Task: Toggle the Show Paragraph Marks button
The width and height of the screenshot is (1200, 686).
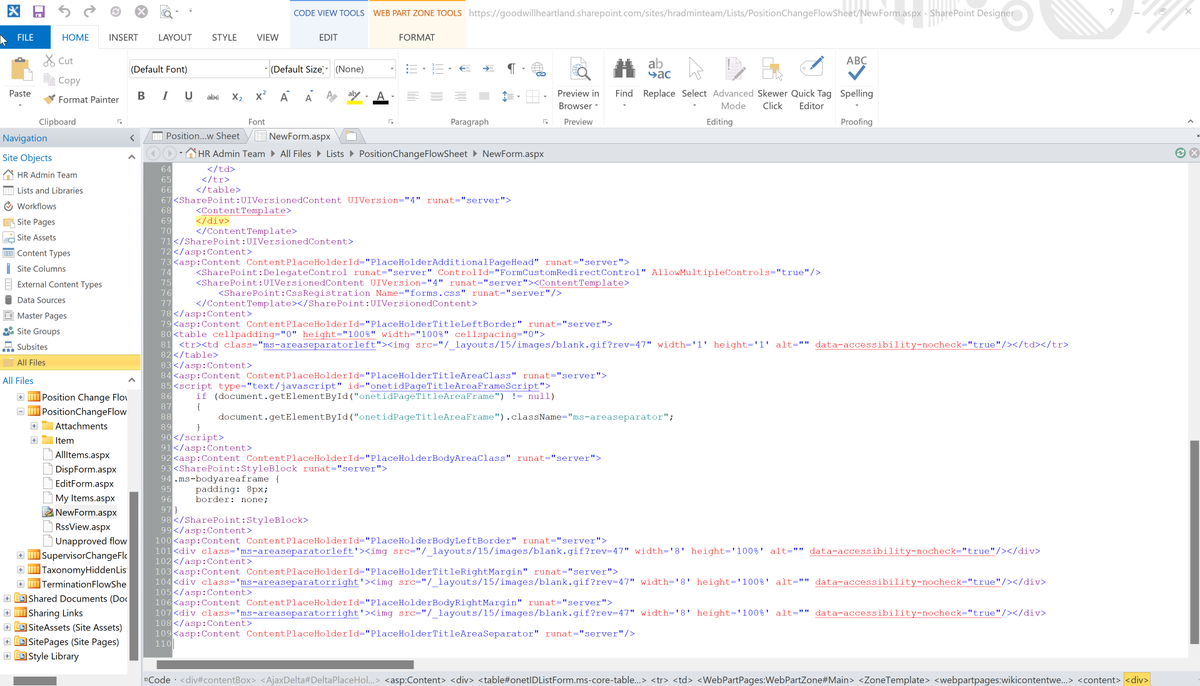Action: tap(512, 69)
